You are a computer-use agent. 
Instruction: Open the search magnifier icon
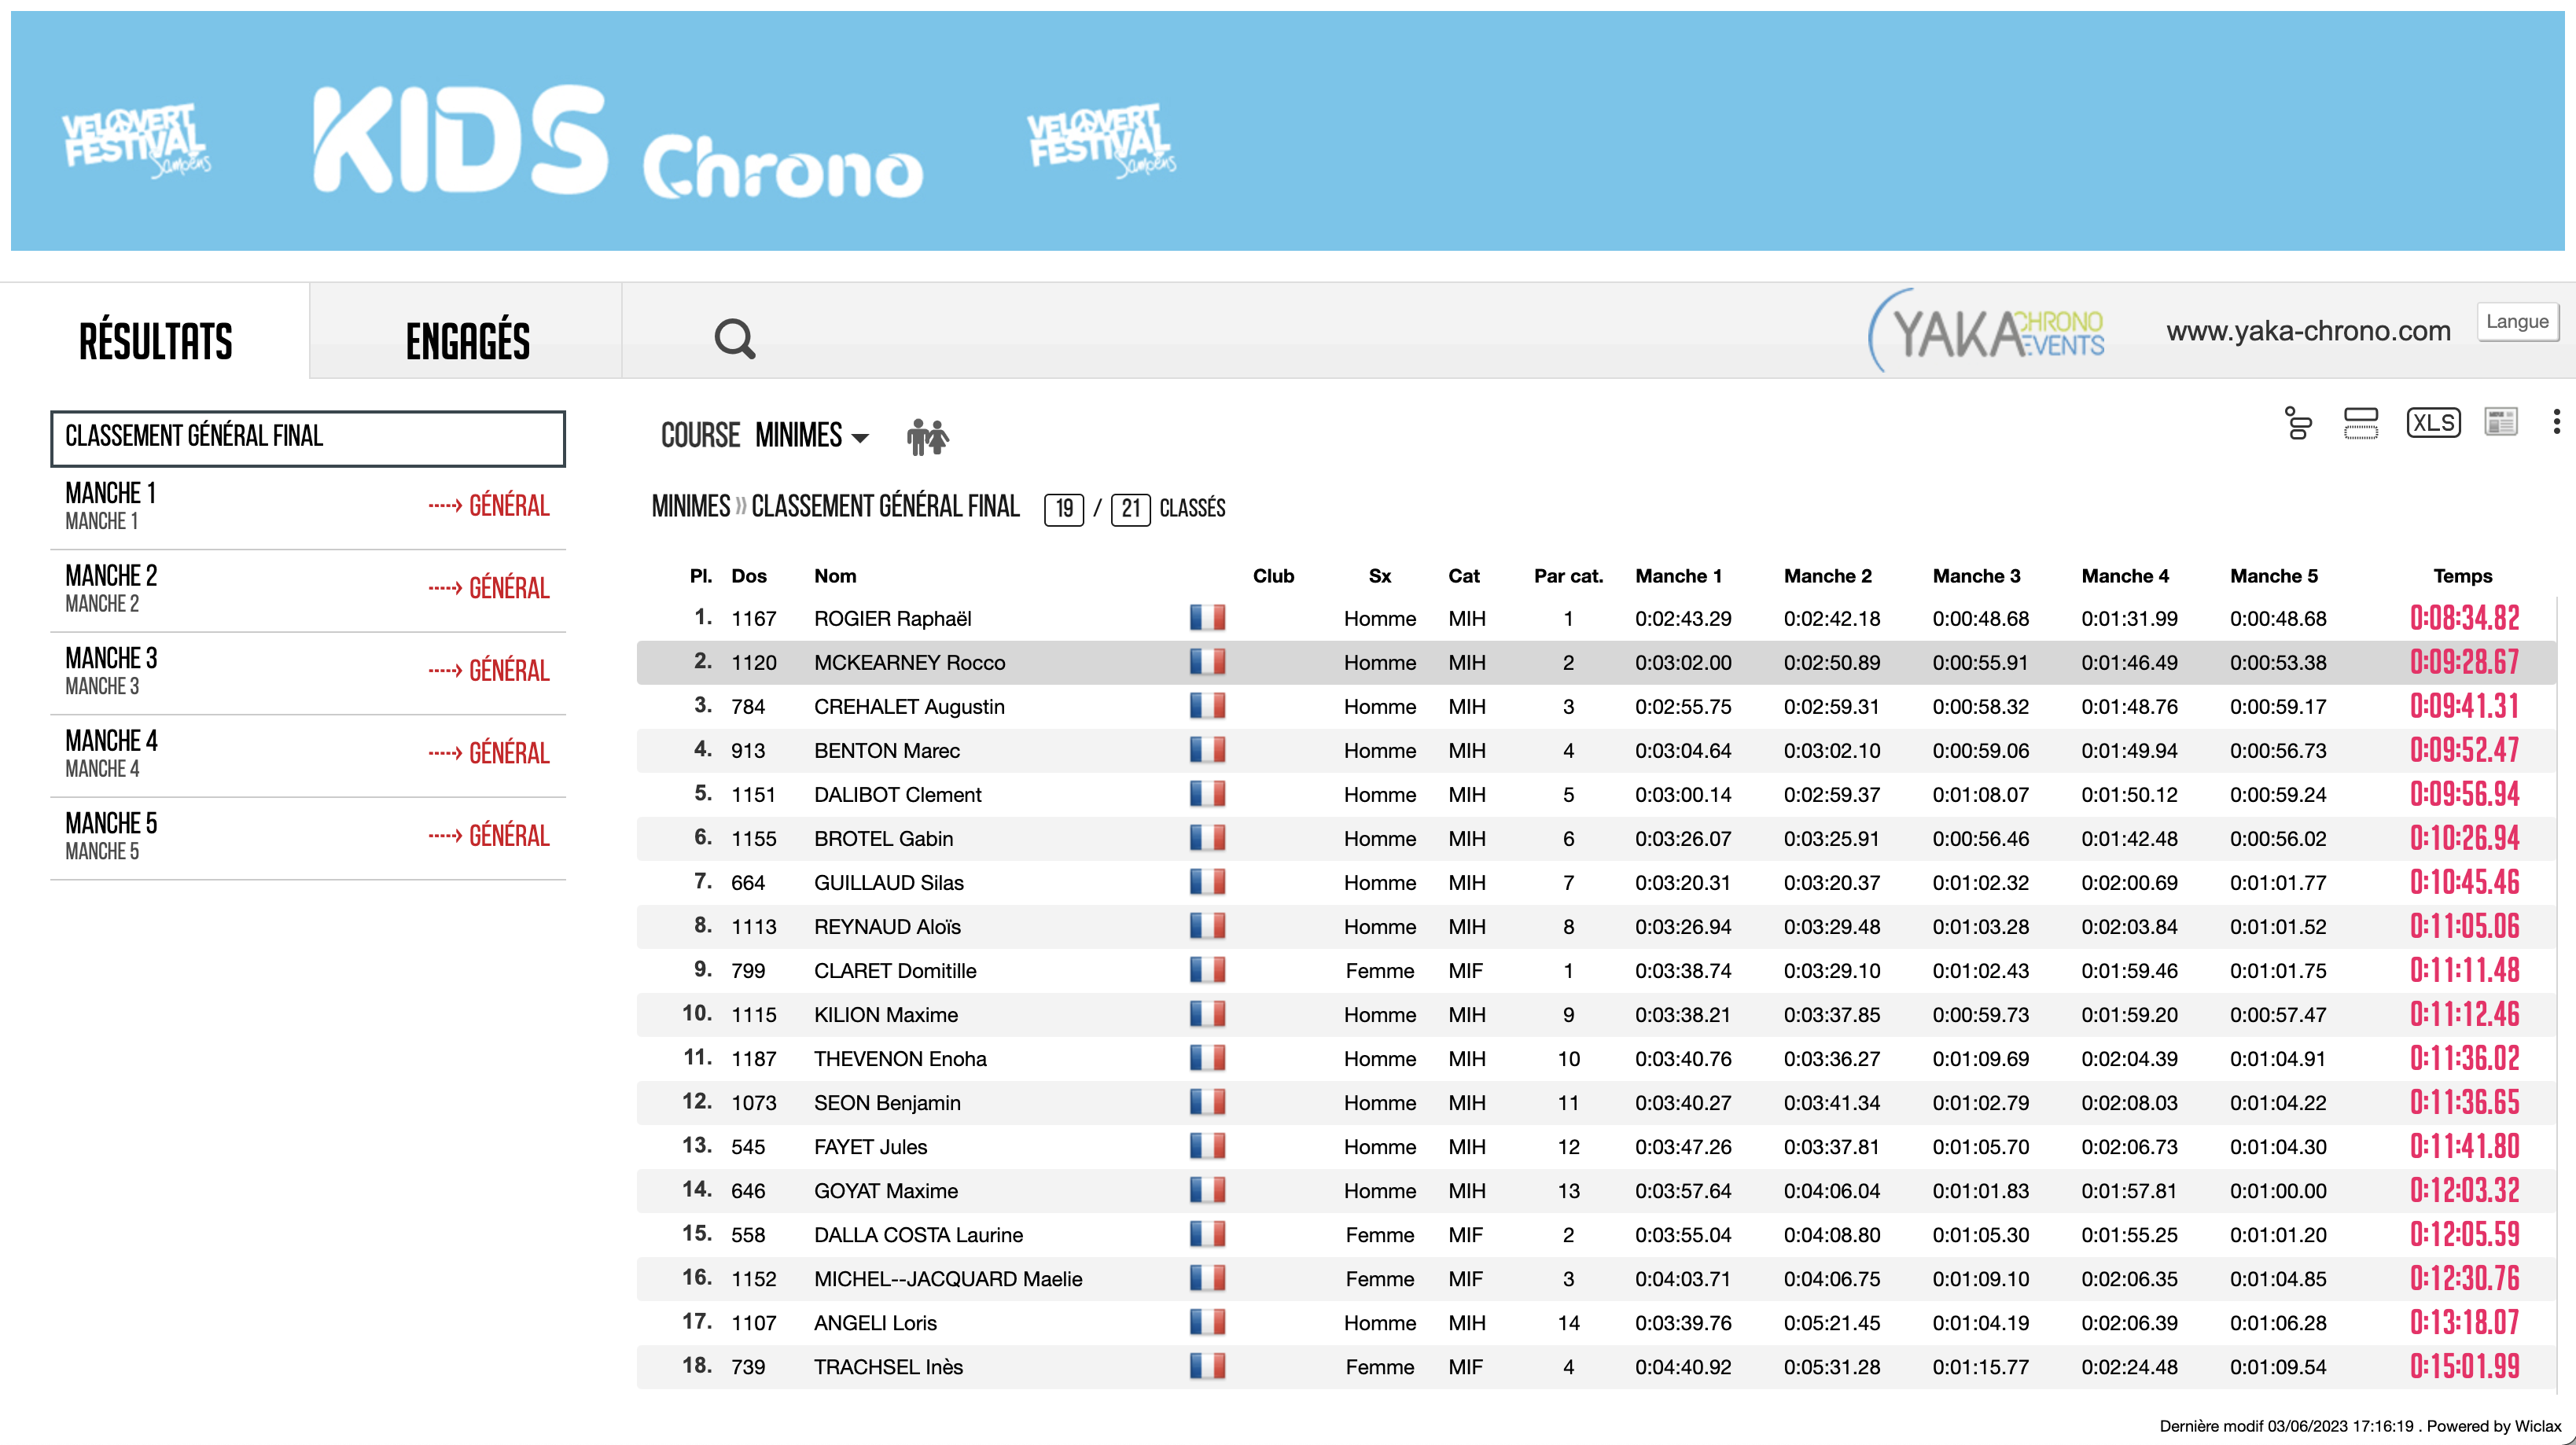[x=734, y=339]
